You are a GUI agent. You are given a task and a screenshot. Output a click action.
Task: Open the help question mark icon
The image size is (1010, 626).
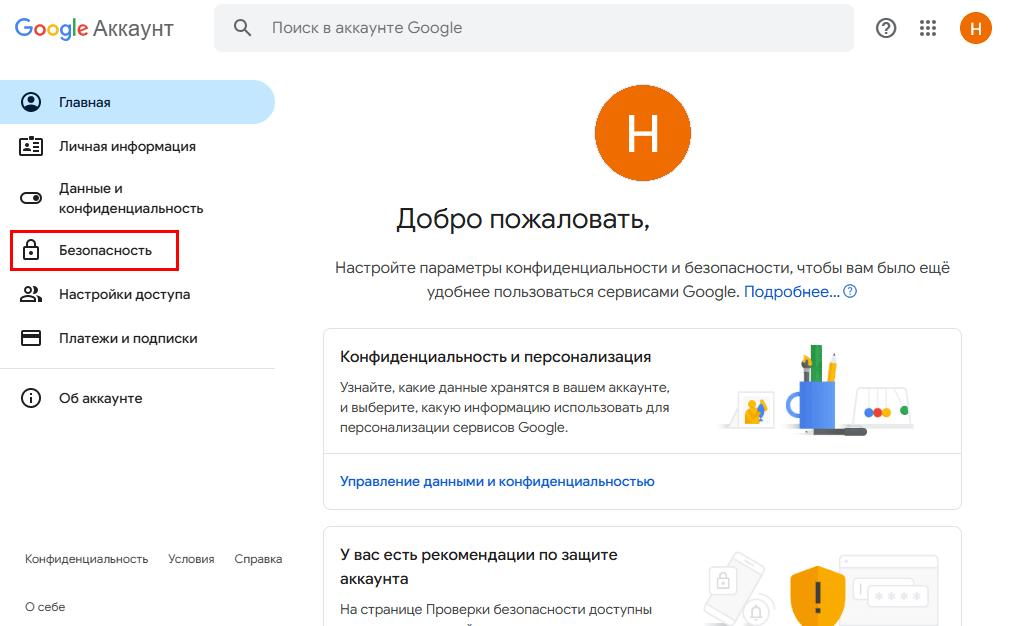point(886,28)
